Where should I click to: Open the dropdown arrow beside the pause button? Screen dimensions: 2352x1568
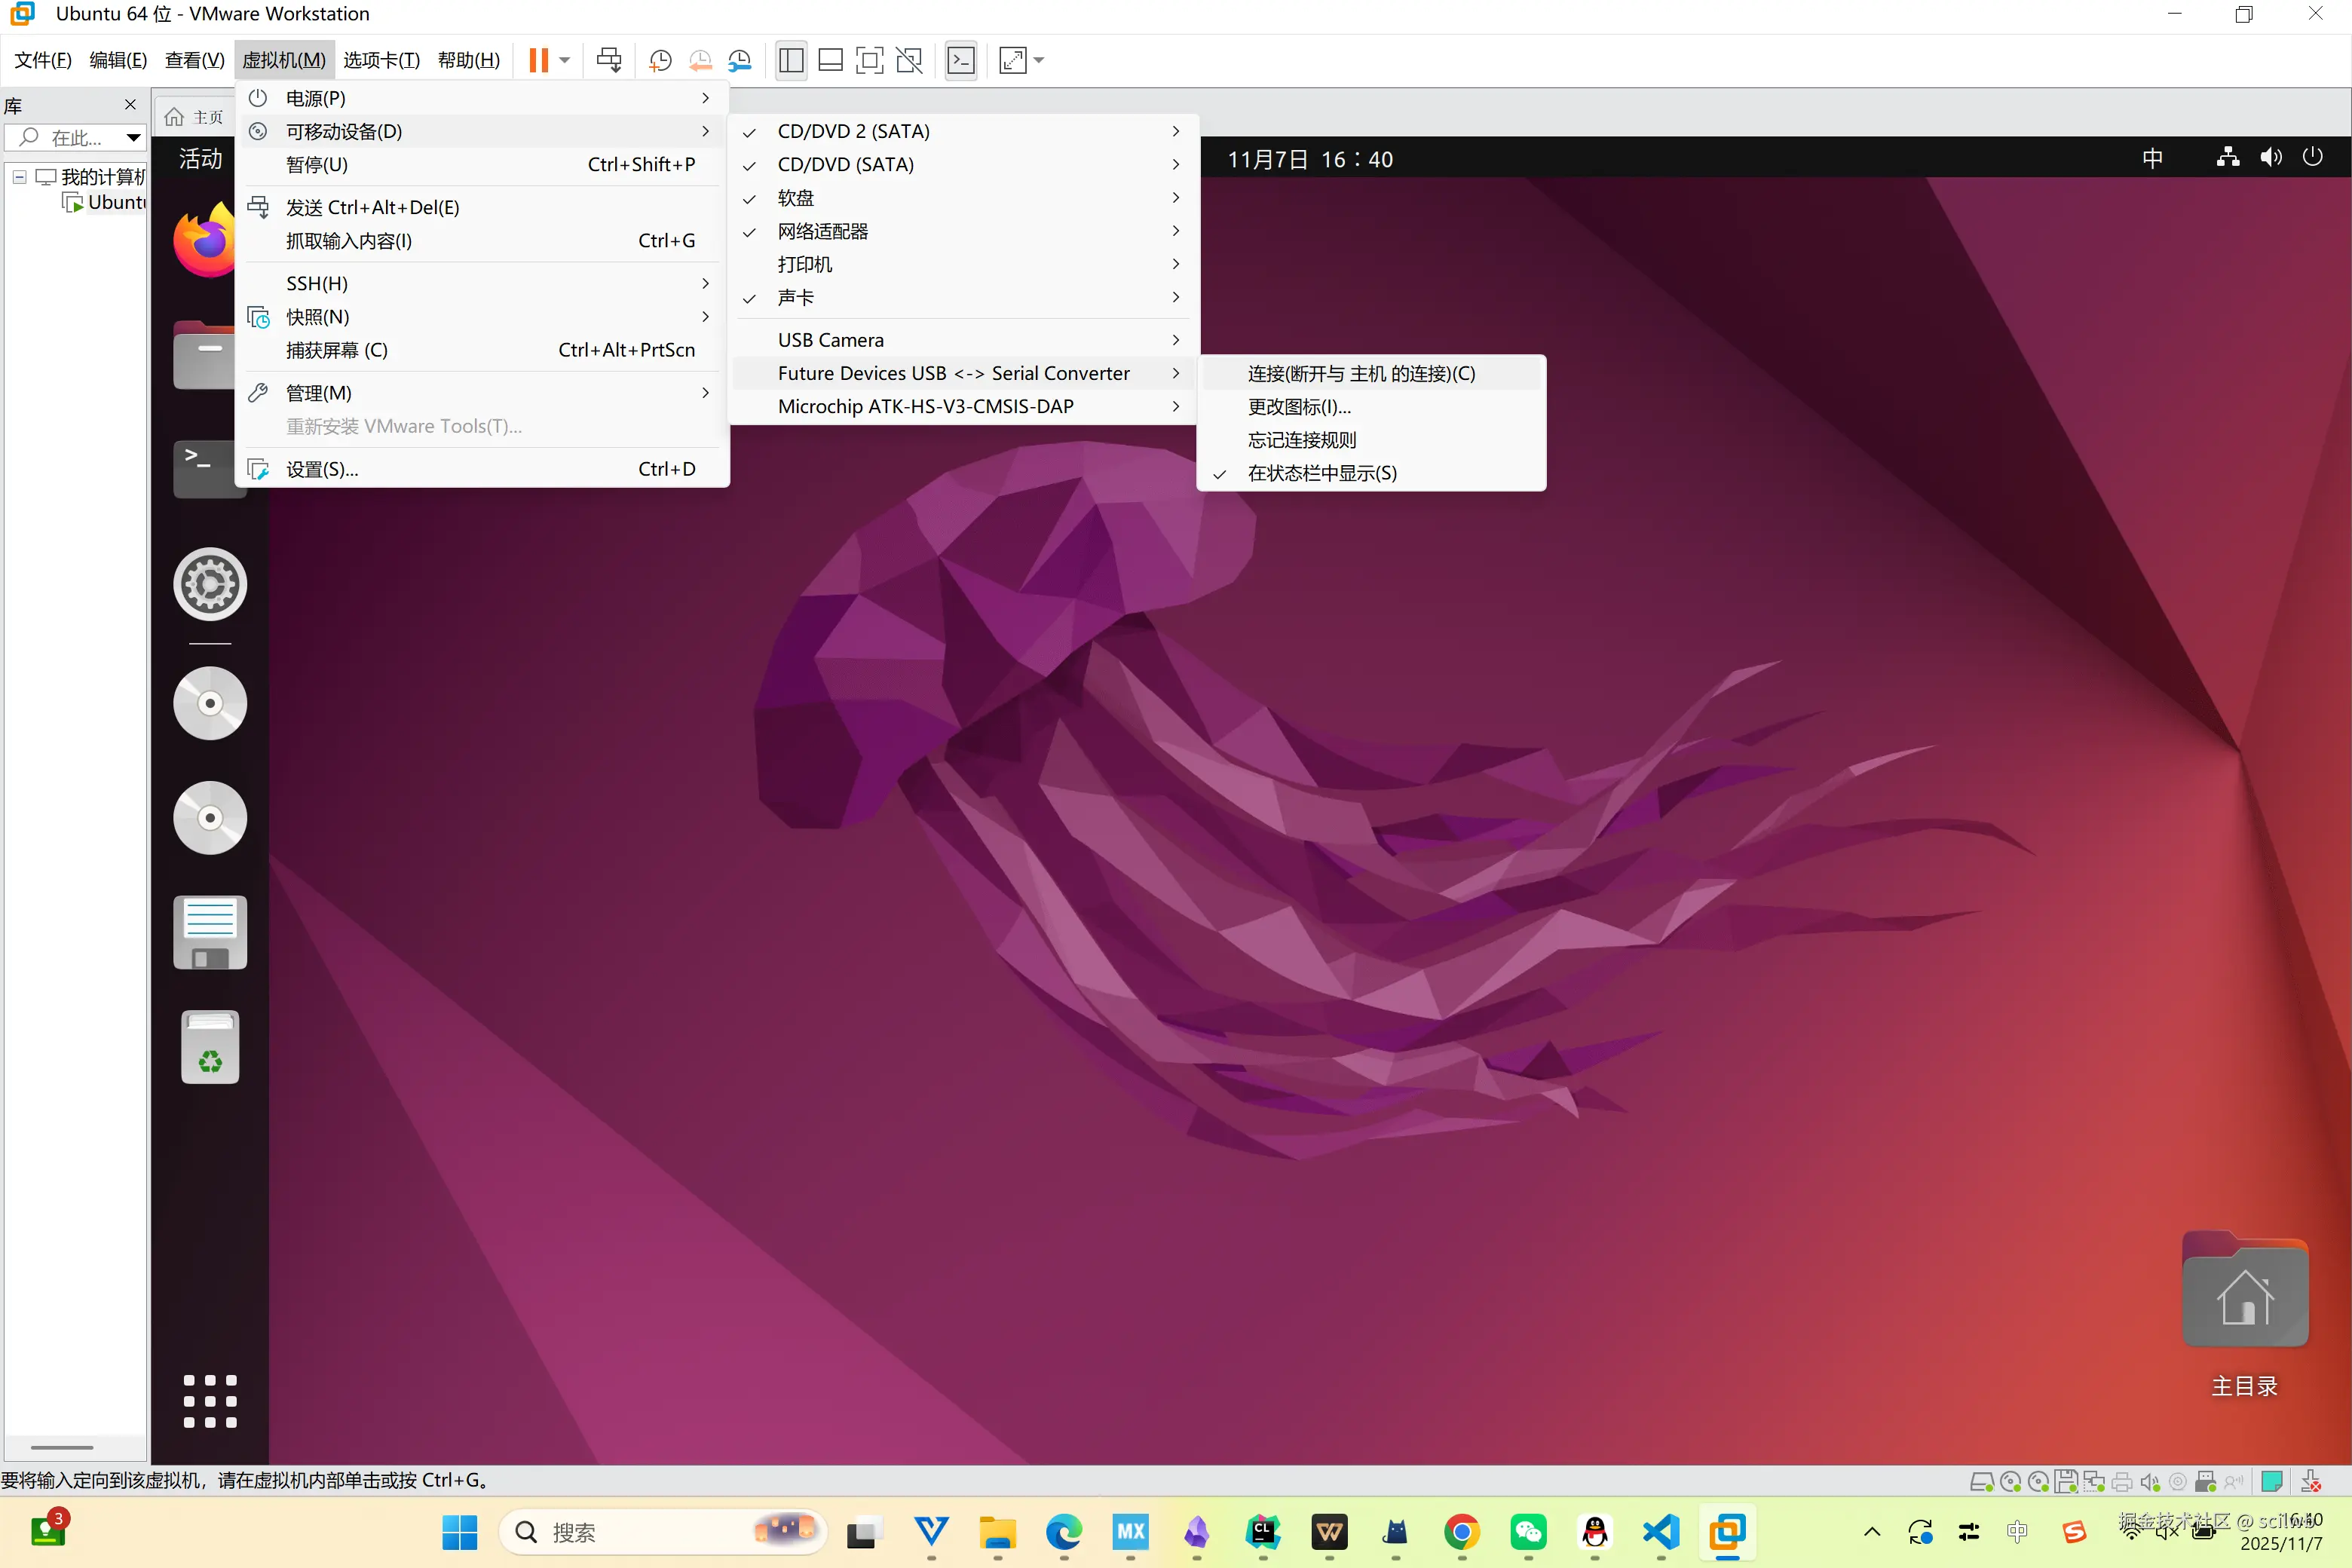point(565,60)
